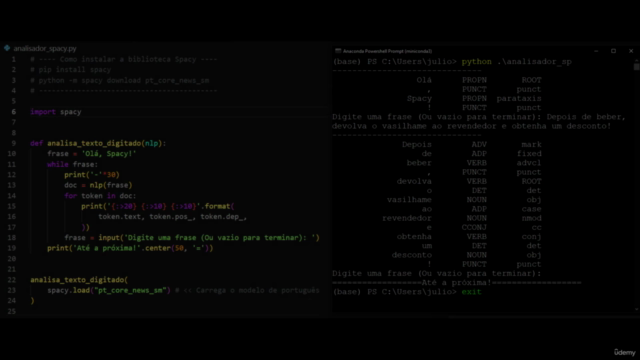
Task: Click 'spacy' after import on line 6
Action: (71, 112)
